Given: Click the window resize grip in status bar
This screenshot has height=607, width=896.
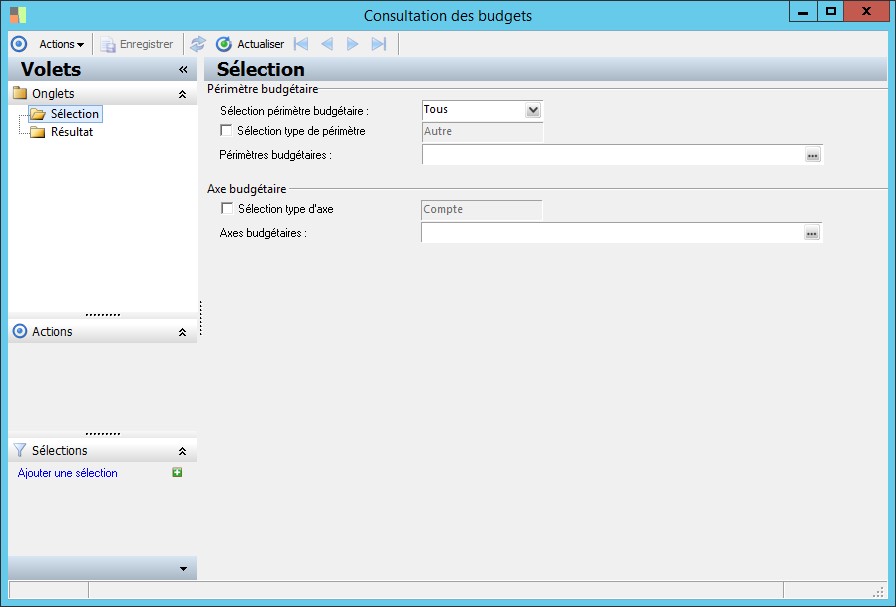Looking at the screenshot, I should click(879, 592).
